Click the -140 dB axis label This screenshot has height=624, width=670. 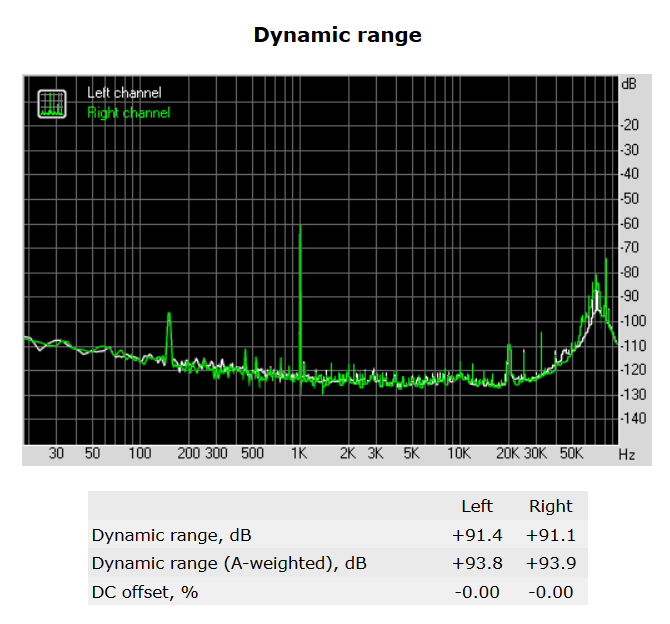[633, 418]
